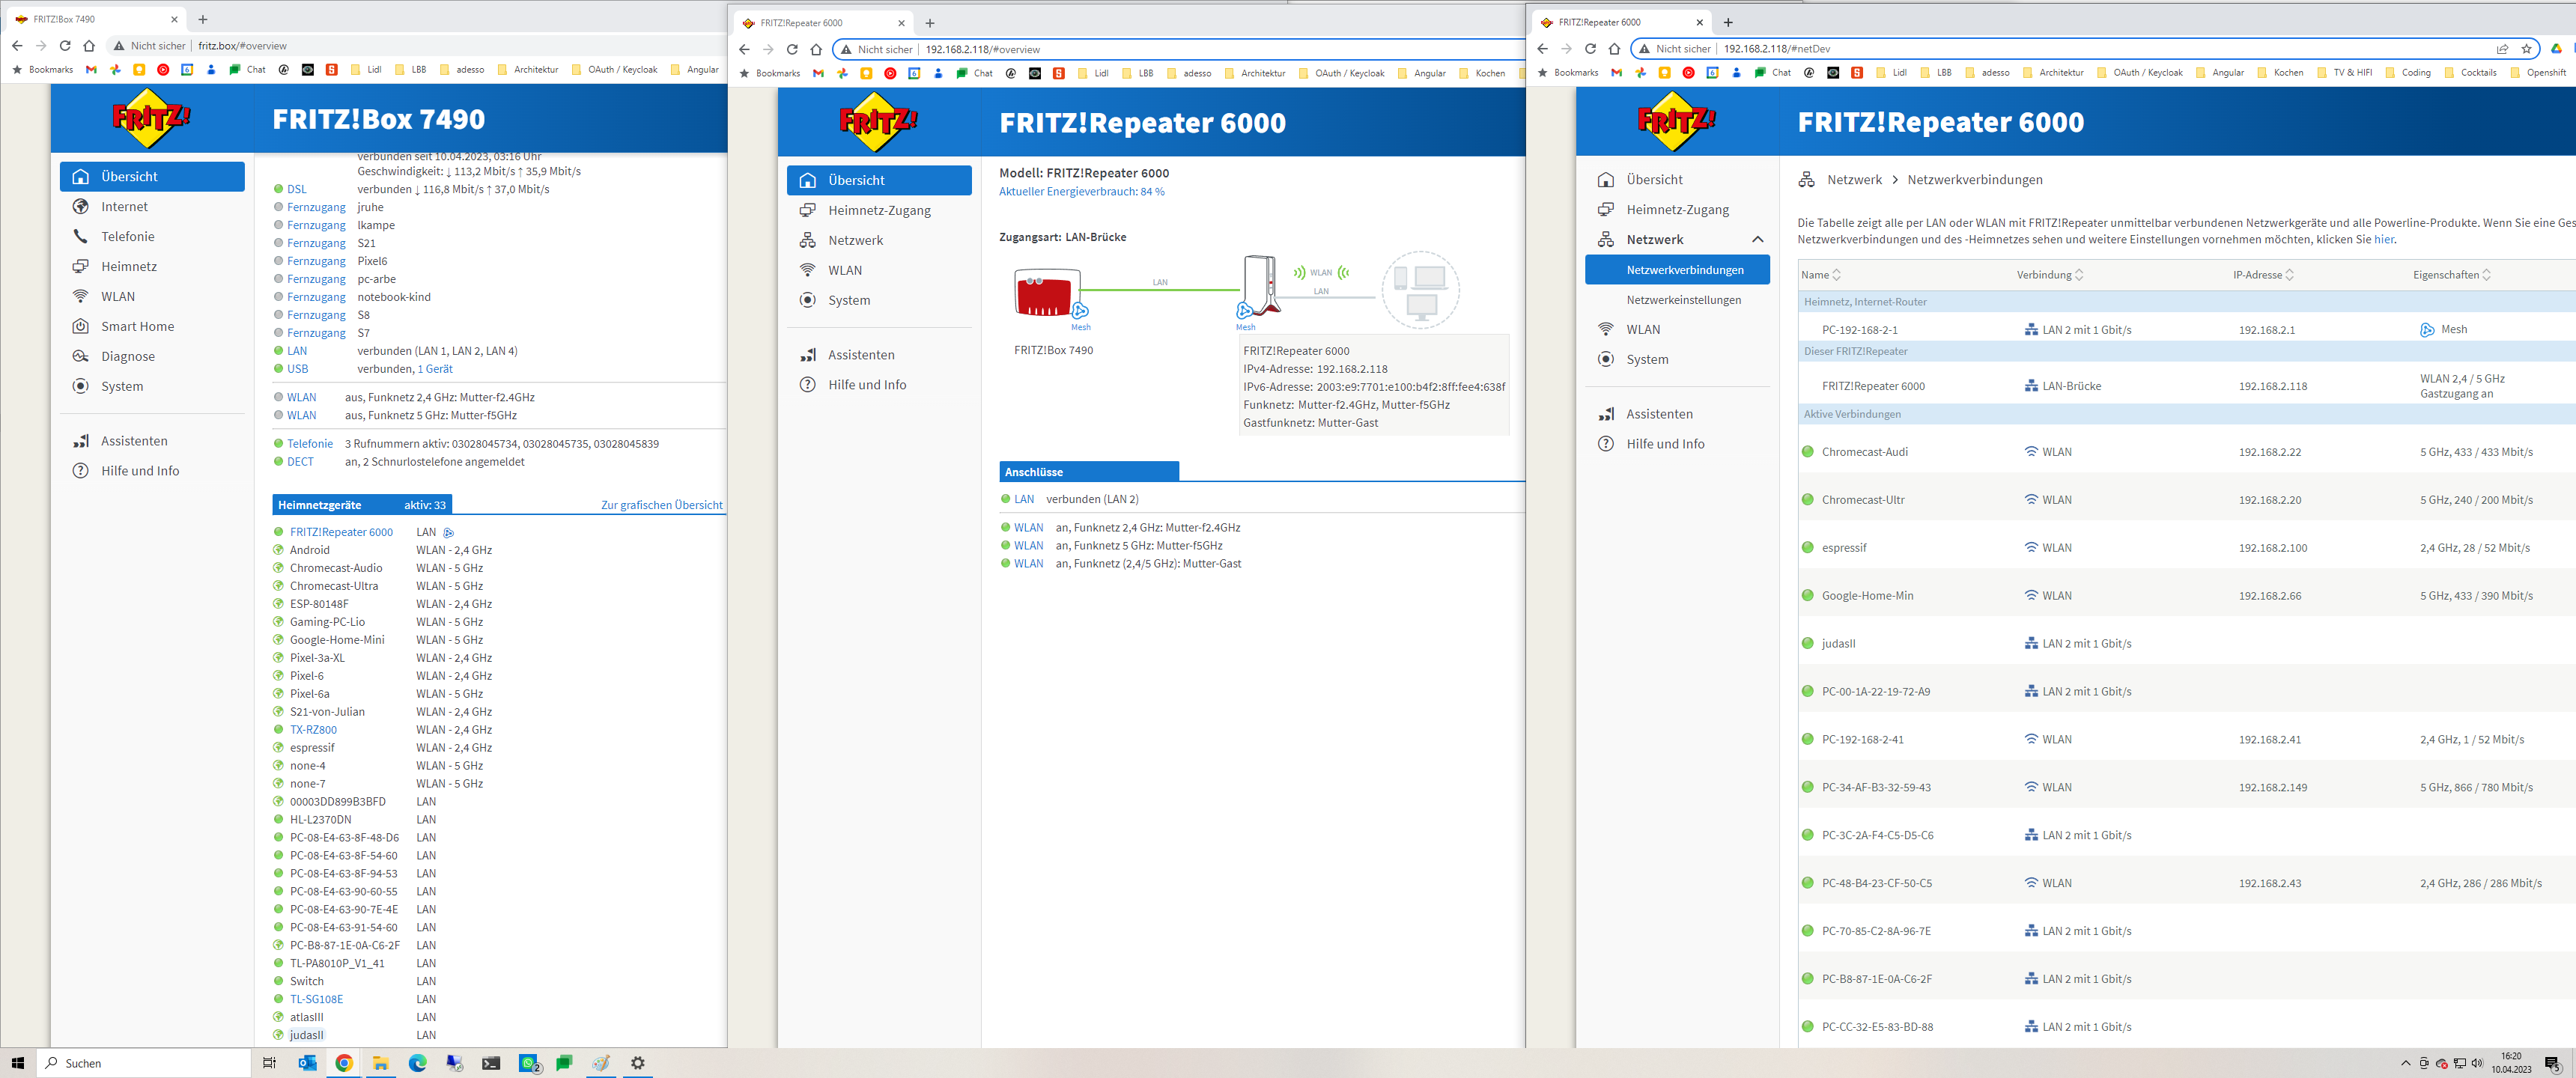Open a new tab in the middle browser window
2576x1078 pixels.
(930, 23)
